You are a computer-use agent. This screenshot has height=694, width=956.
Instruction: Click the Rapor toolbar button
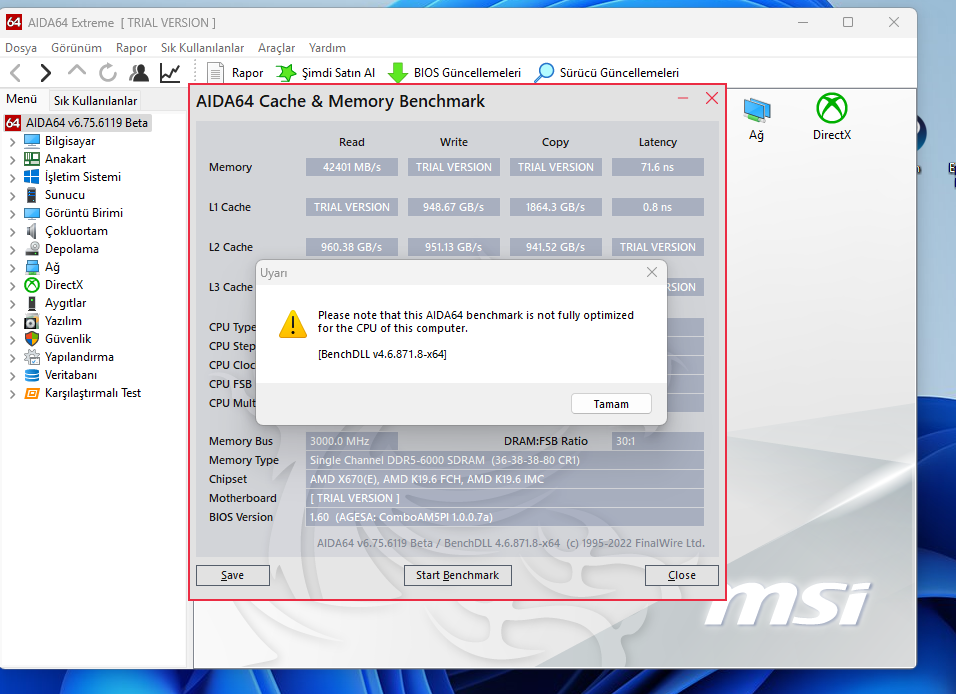click(235, 73)
